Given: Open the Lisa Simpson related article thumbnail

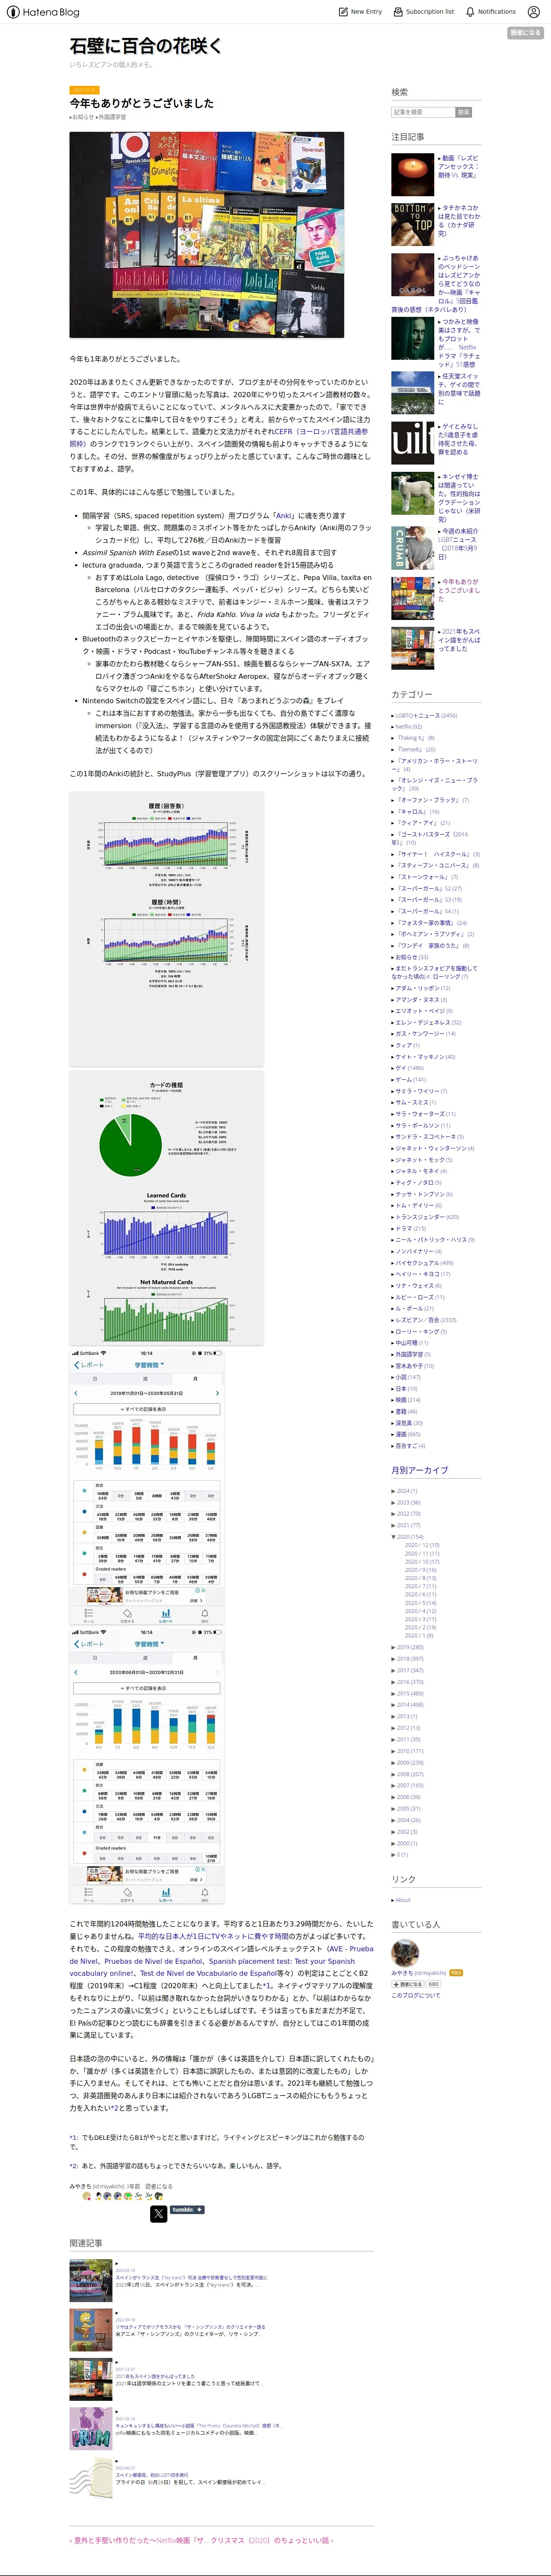Looking at the screenshot, I should click(x=90, y=2330).
